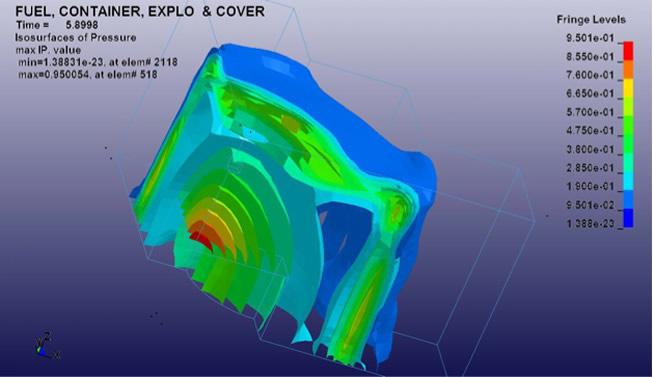Click the dark blue band of the fringe color bar
Image resolution: width=653 pixels, height=377 pixels.
pos(628,218)
